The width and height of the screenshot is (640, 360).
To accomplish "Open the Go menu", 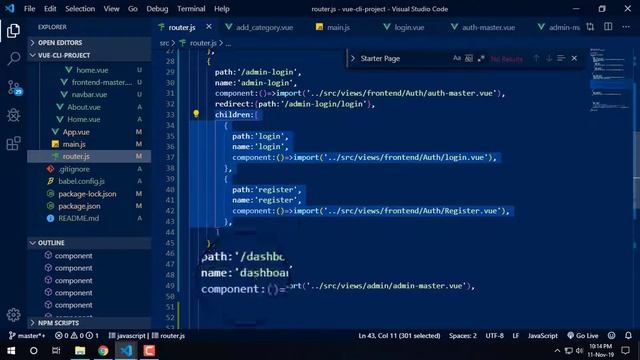I will [133, 9].
